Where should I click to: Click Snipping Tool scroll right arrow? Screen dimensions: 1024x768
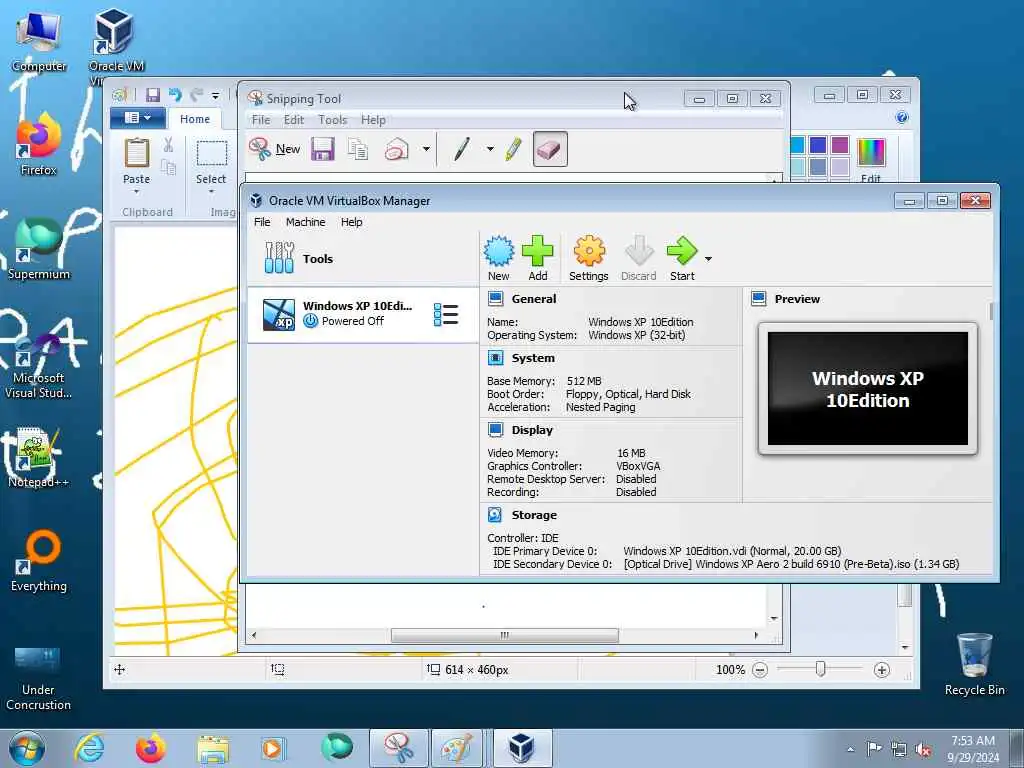756,635
